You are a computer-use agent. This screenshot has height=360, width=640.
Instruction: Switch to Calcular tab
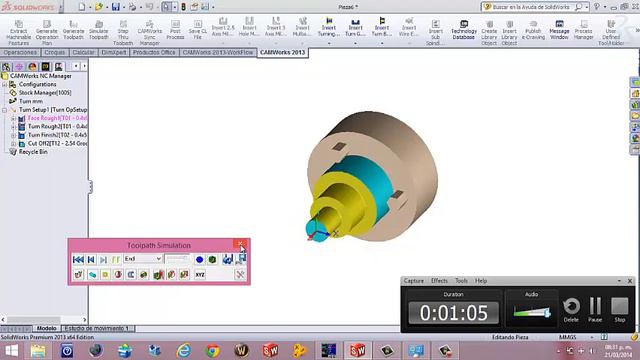pyautogui.click(x=83, y=53)
